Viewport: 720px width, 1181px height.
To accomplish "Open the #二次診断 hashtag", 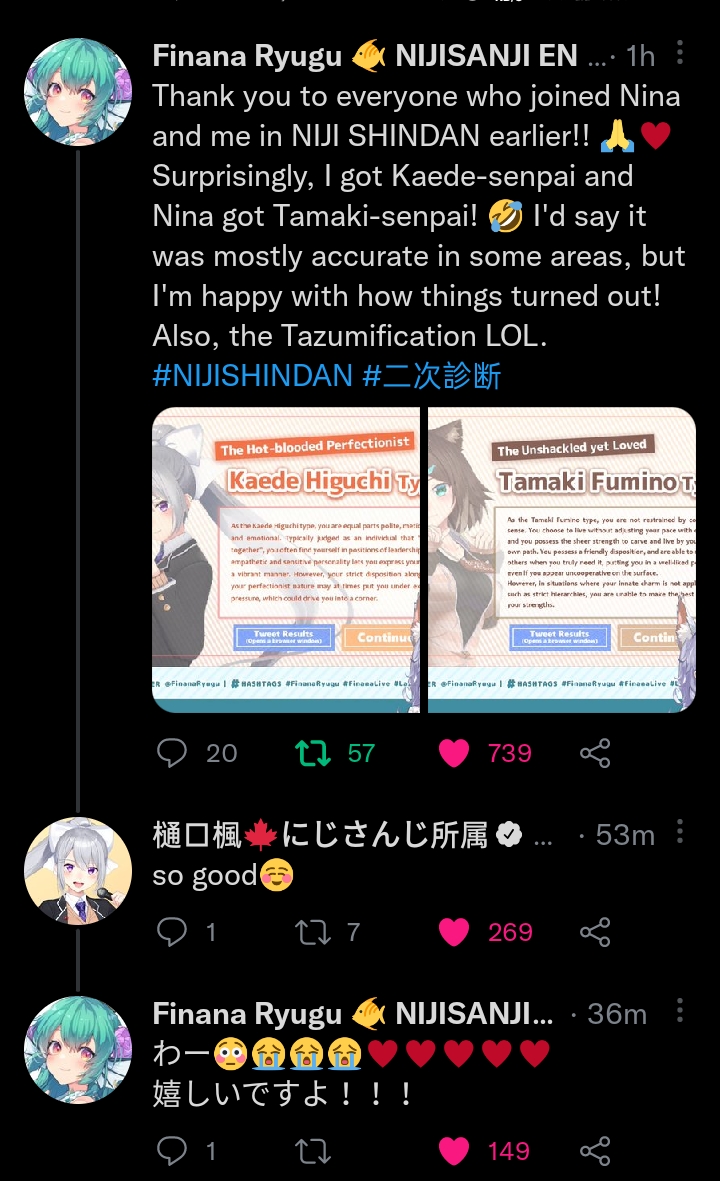I will point(432,375).
